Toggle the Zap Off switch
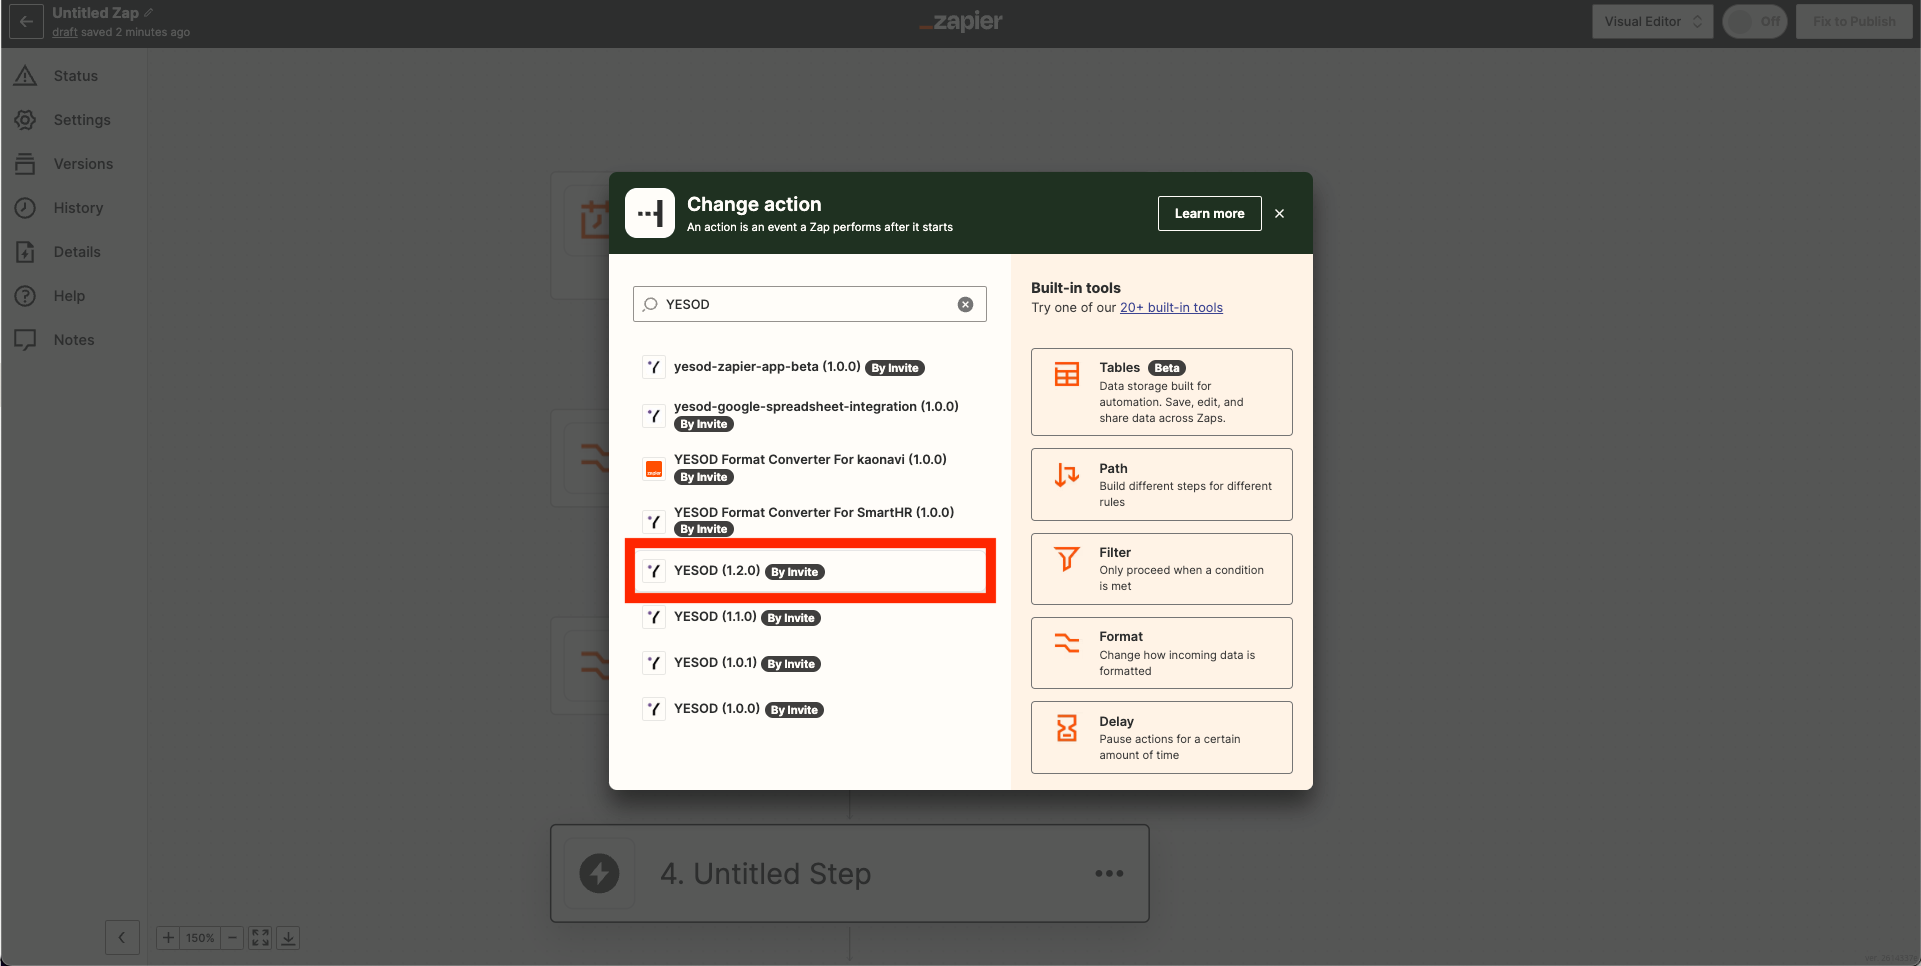The height and width of the screenshot is (966, 1921). 1755,21
